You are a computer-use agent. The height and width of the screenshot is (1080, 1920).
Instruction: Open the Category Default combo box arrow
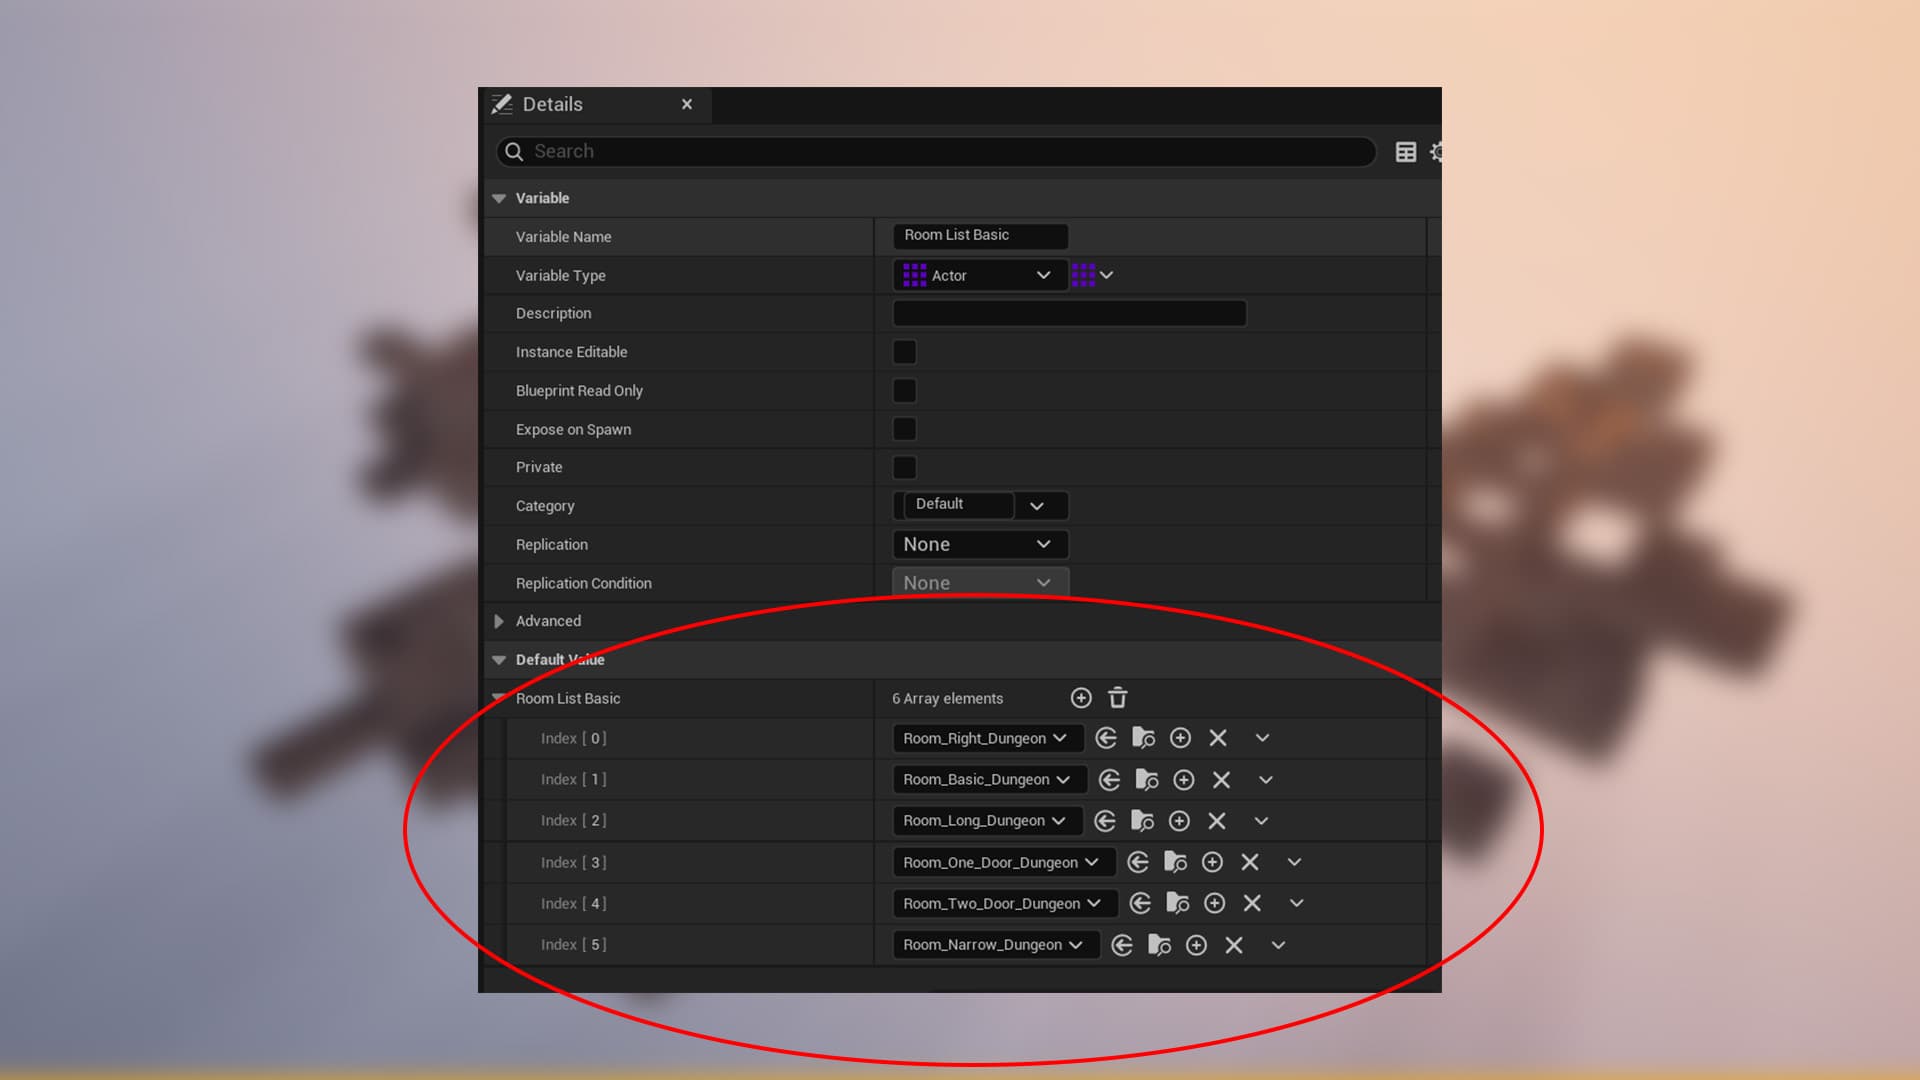[1037, 506]
